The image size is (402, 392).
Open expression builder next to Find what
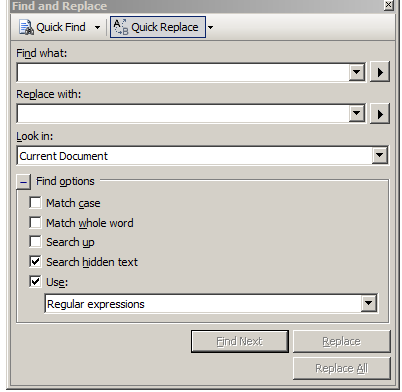point(380,72)
